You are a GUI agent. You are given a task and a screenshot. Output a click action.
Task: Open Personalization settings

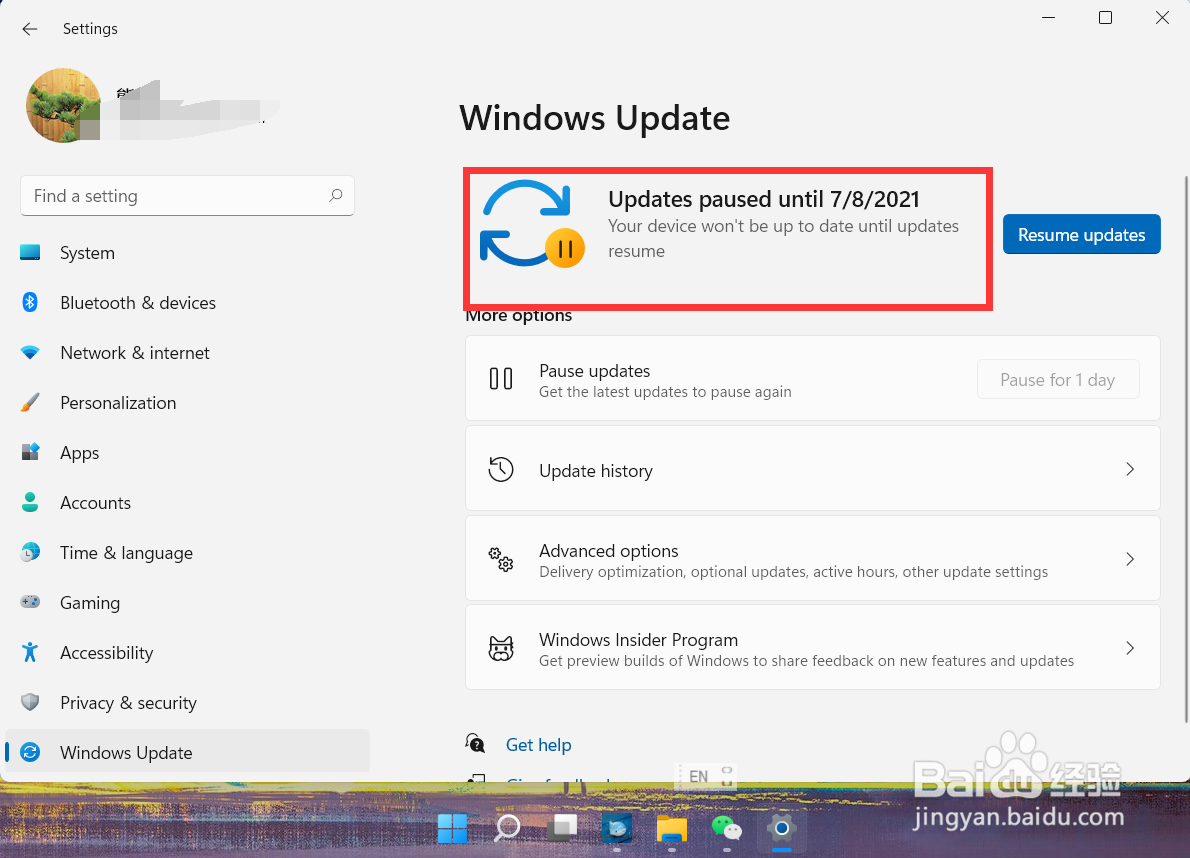pyautogui.click(x=187, y=403)
